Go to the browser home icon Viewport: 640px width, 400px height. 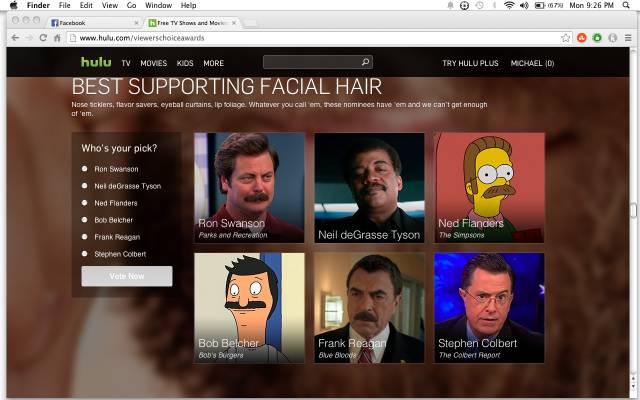click(x=57, y=38)
